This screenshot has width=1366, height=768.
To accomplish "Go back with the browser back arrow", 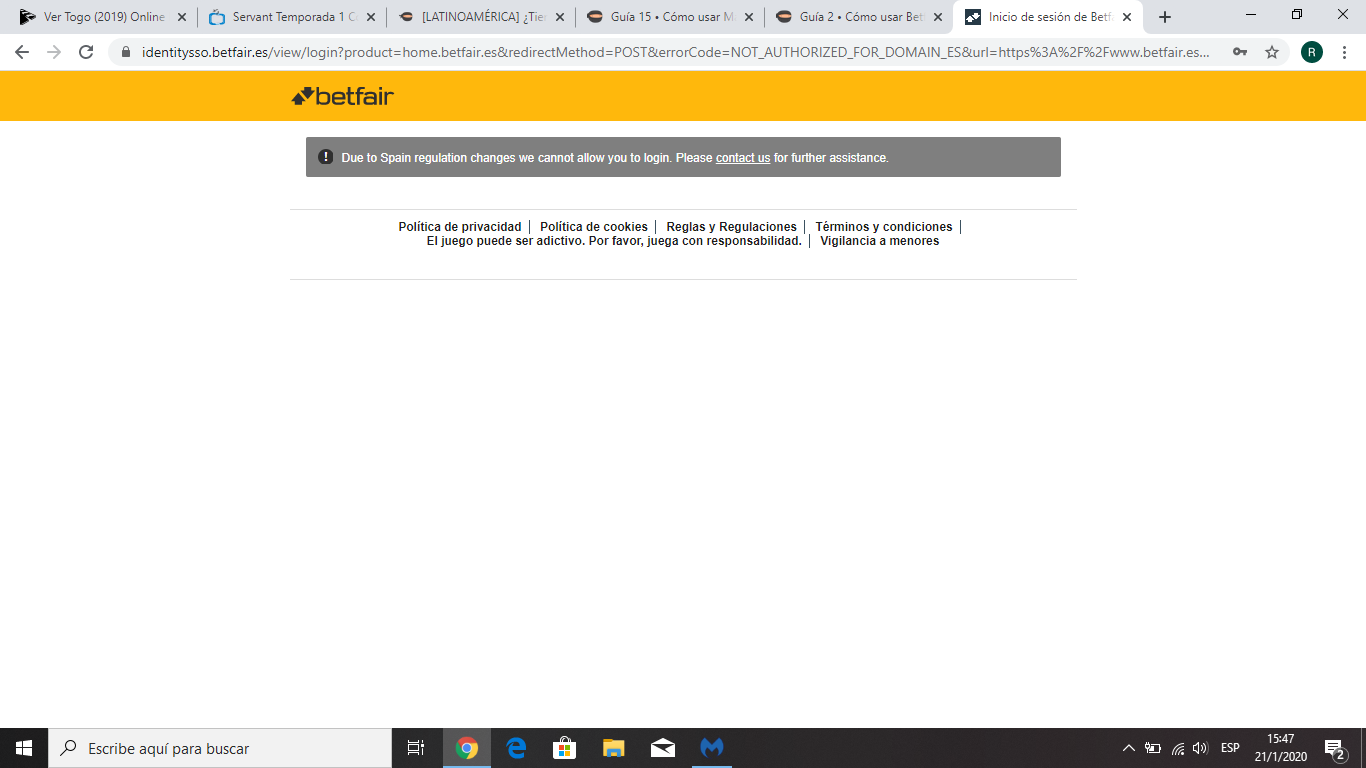I will coord(22,52).
